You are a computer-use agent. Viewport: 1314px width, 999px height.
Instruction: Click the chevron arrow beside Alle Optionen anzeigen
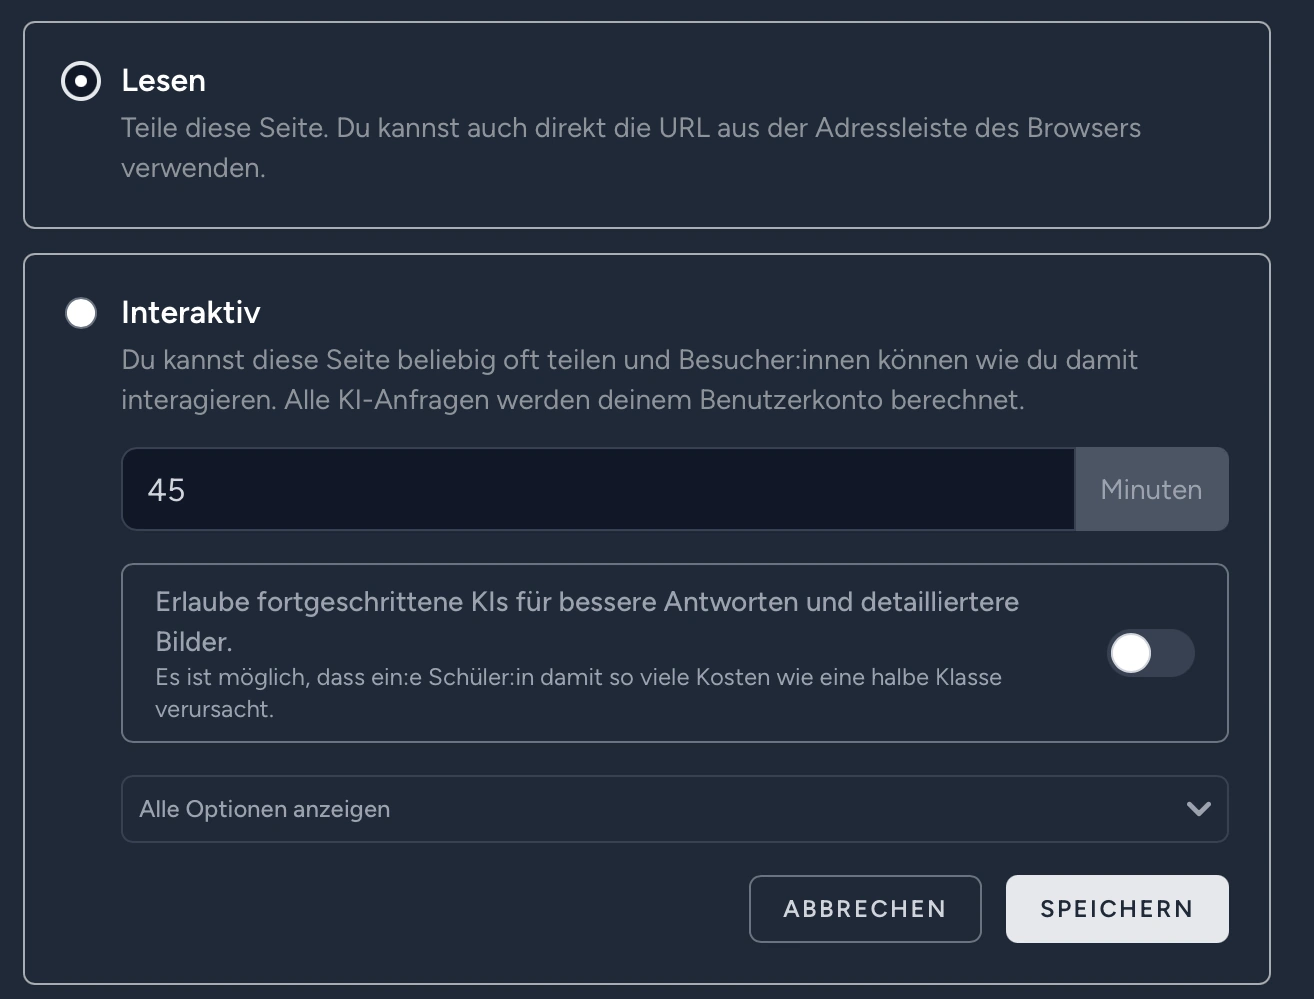(1198, 809)
